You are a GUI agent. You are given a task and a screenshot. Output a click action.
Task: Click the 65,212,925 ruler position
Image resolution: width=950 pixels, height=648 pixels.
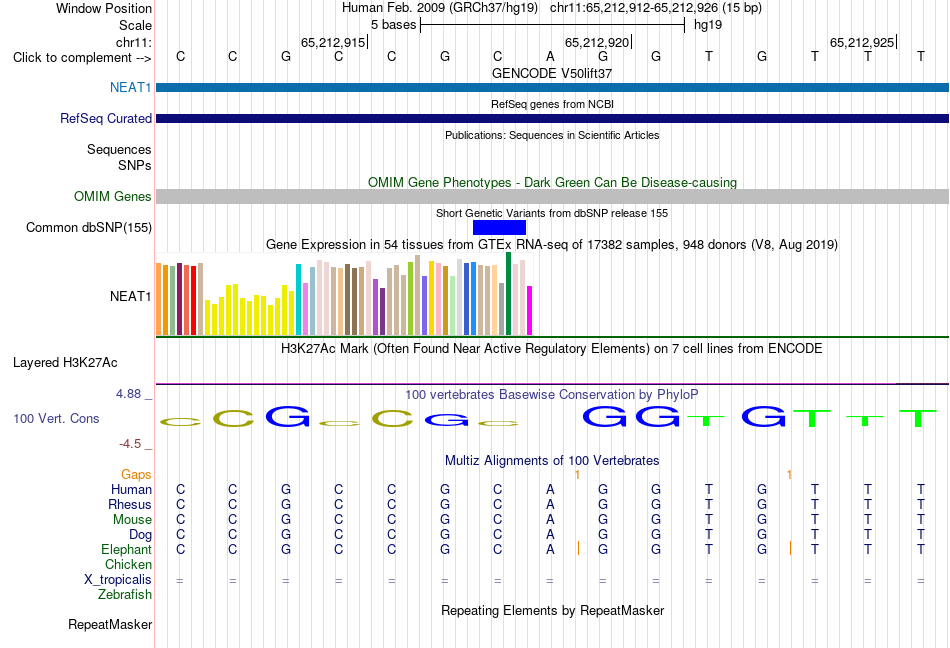click(862, 42)
